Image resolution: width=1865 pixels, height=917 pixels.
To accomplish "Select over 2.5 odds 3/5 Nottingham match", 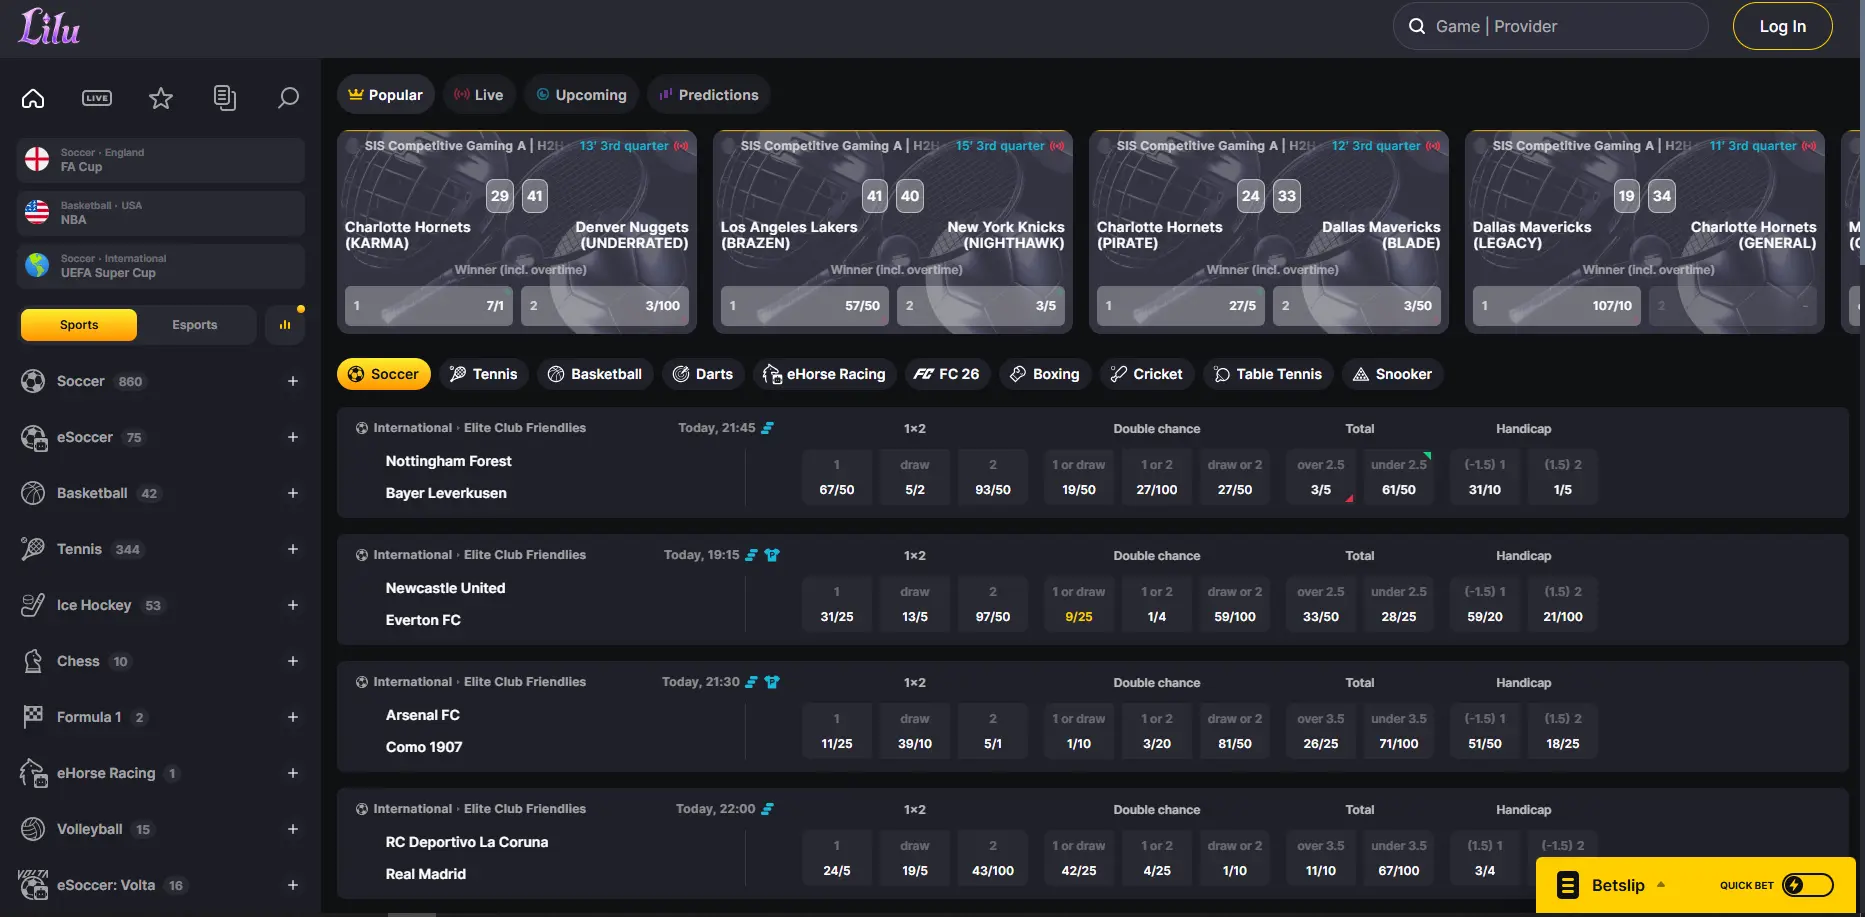I will coord(1321,477).
